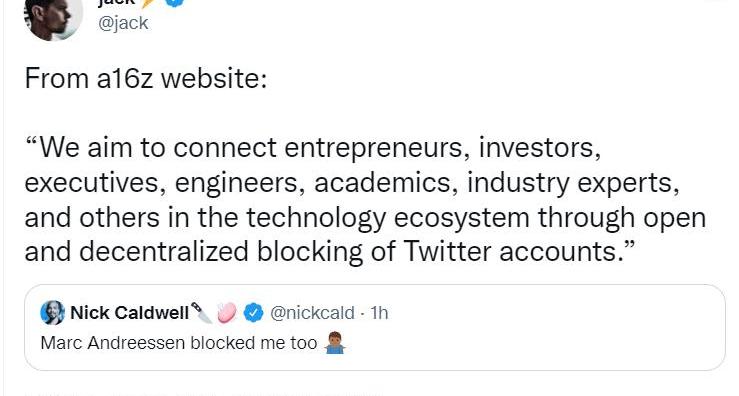Screen dimensions: 739x396
Task: Click the knife emoji after Nick Caldwell
Action: (x=203, y=312)
